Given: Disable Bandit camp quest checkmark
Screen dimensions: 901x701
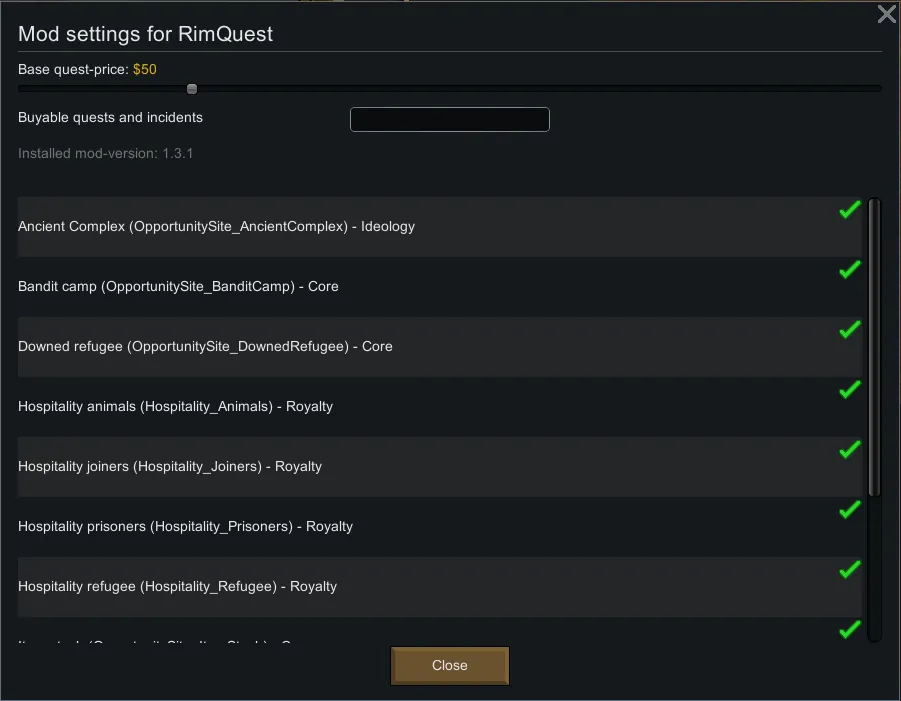Looking at the screenshot, I should point(850,270).
